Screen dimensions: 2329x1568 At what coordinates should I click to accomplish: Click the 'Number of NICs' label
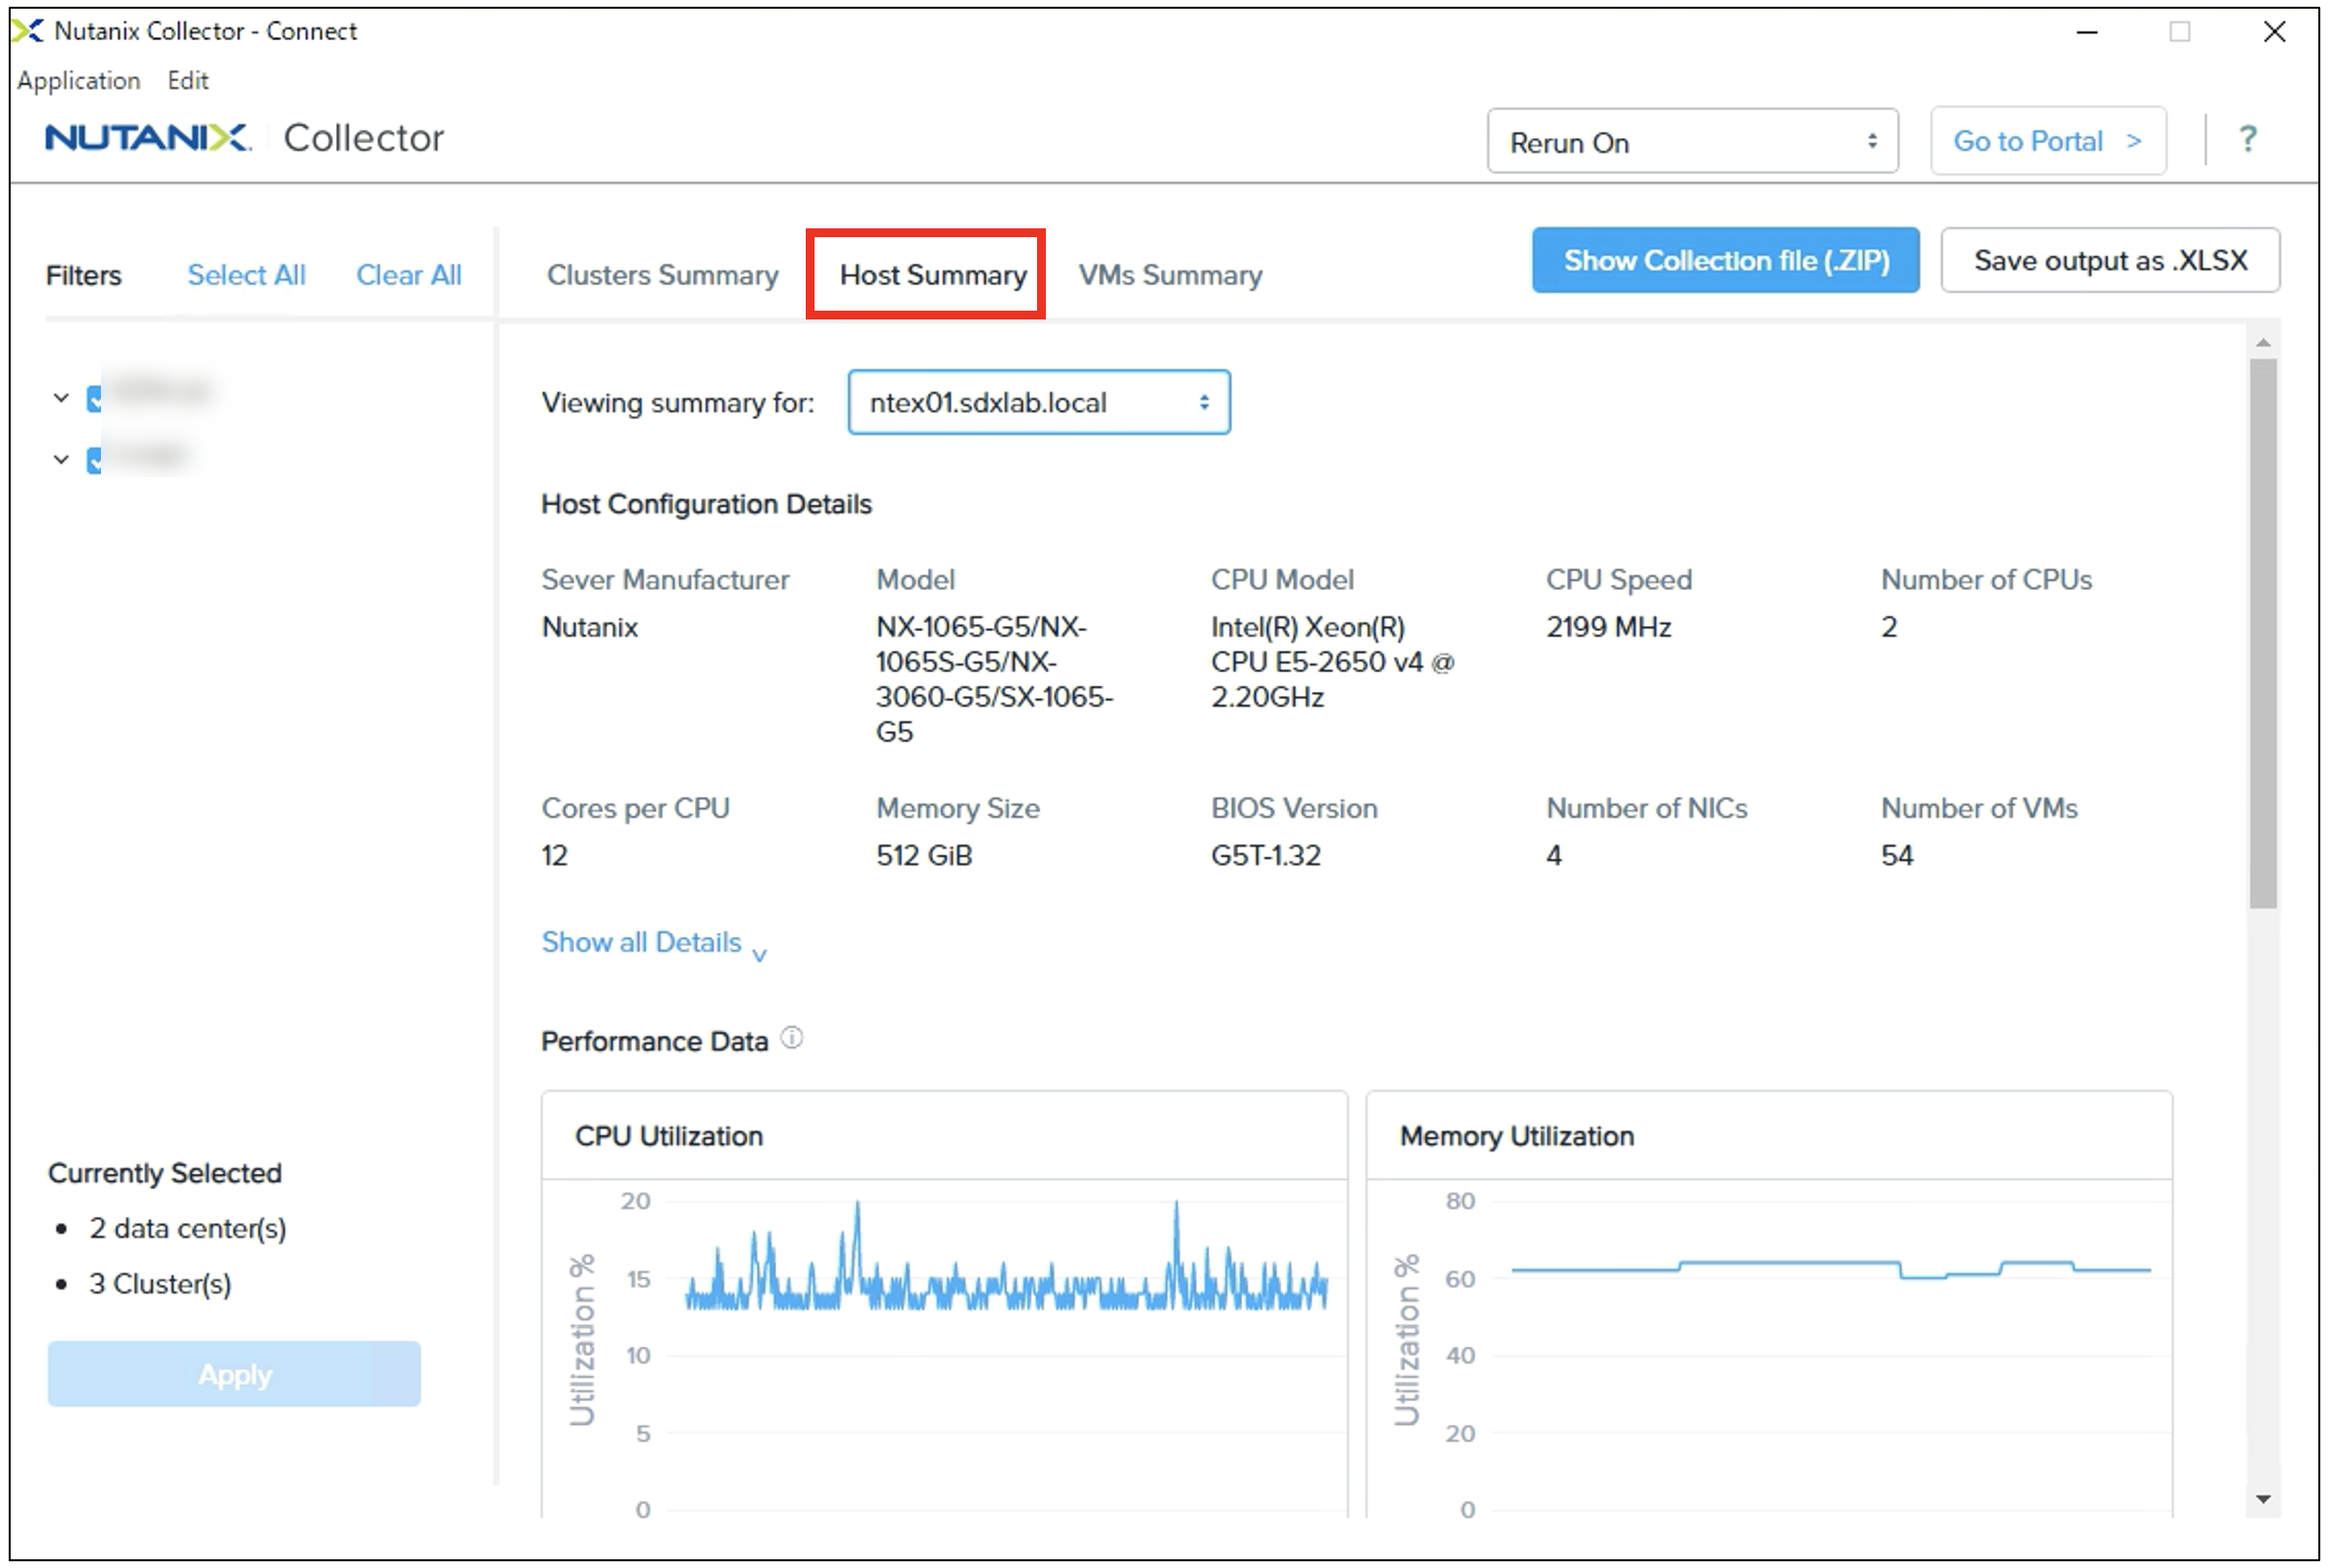[1645, 808]
